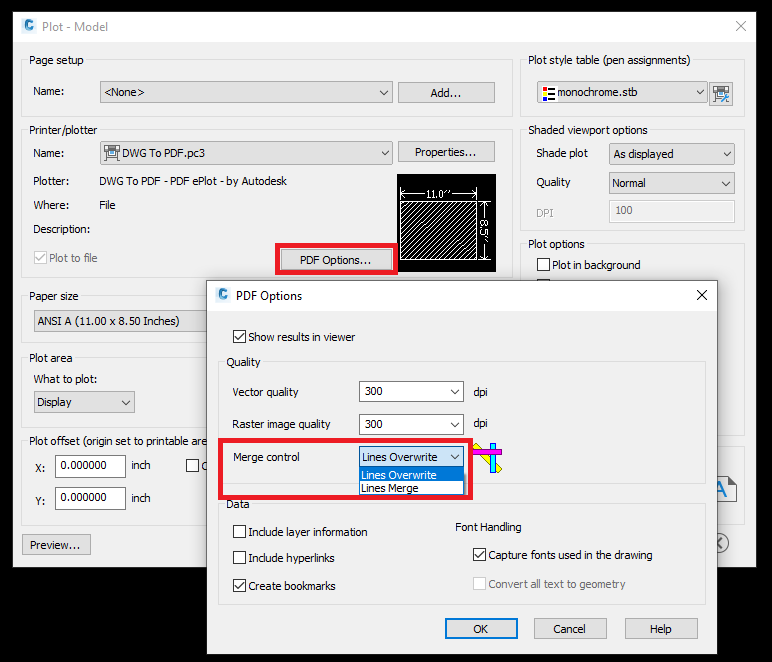Open the What to plot Display dropdown

point(84,402)
